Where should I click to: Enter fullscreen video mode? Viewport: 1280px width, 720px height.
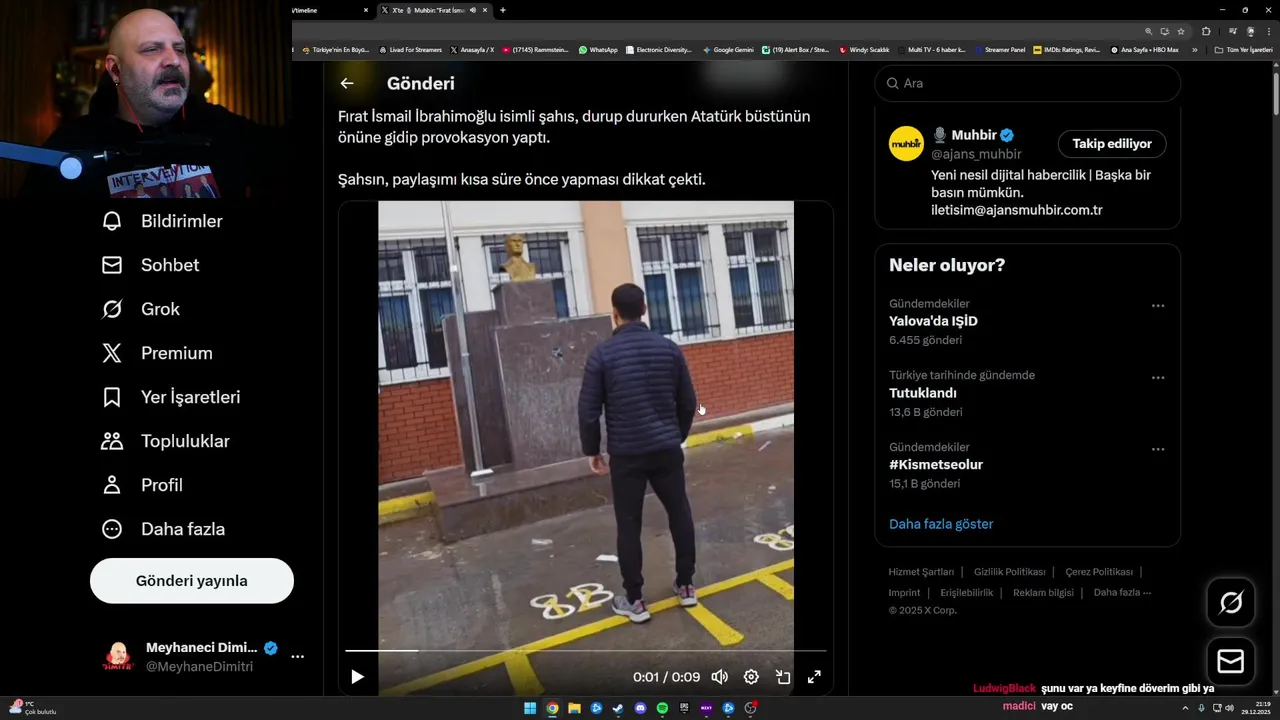(x=814, y=677)
